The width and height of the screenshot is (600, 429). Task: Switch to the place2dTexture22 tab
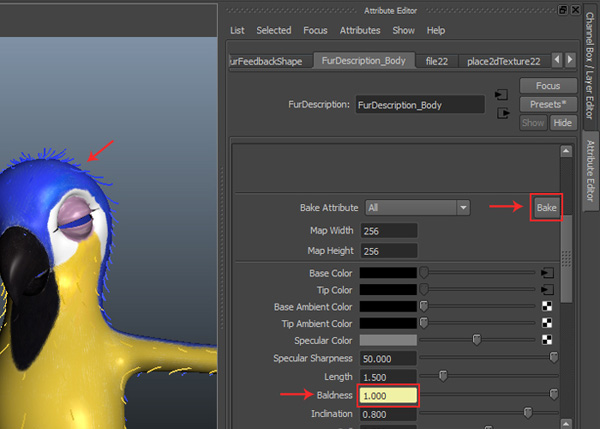coord(503,61)
